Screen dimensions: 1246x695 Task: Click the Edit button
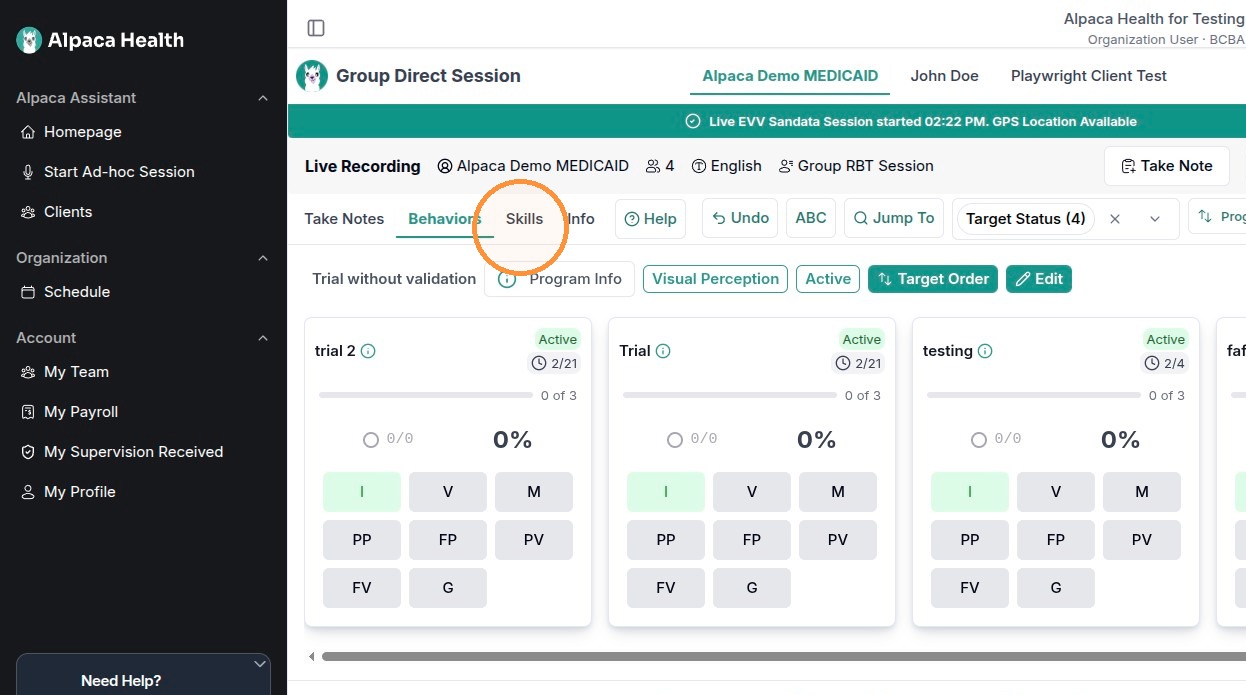(1039, 279)
